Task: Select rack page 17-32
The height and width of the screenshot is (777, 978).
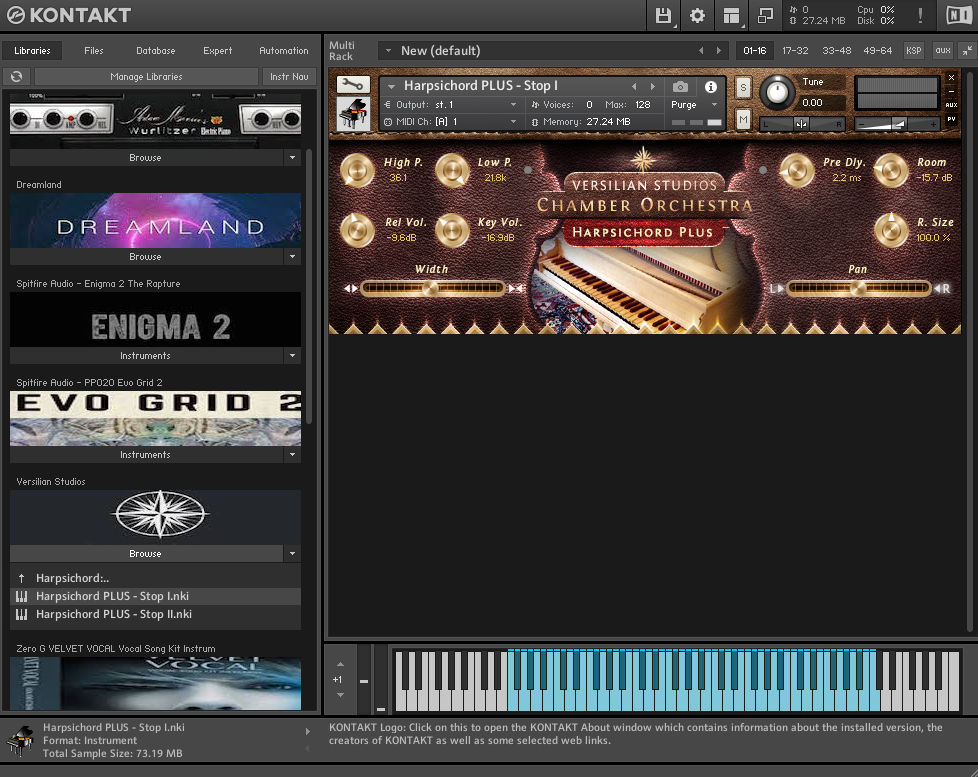Action: [795, 51]
